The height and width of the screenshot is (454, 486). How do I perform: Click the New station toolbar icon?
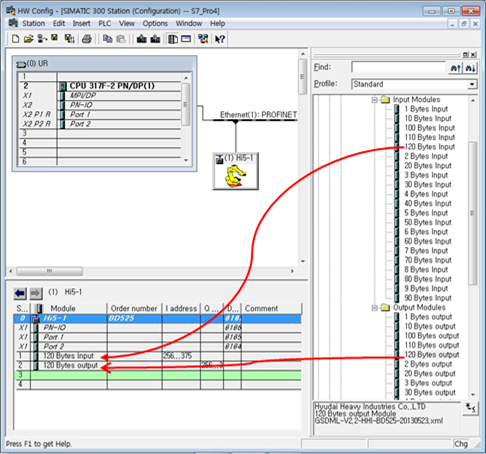[x=15, y=39]
